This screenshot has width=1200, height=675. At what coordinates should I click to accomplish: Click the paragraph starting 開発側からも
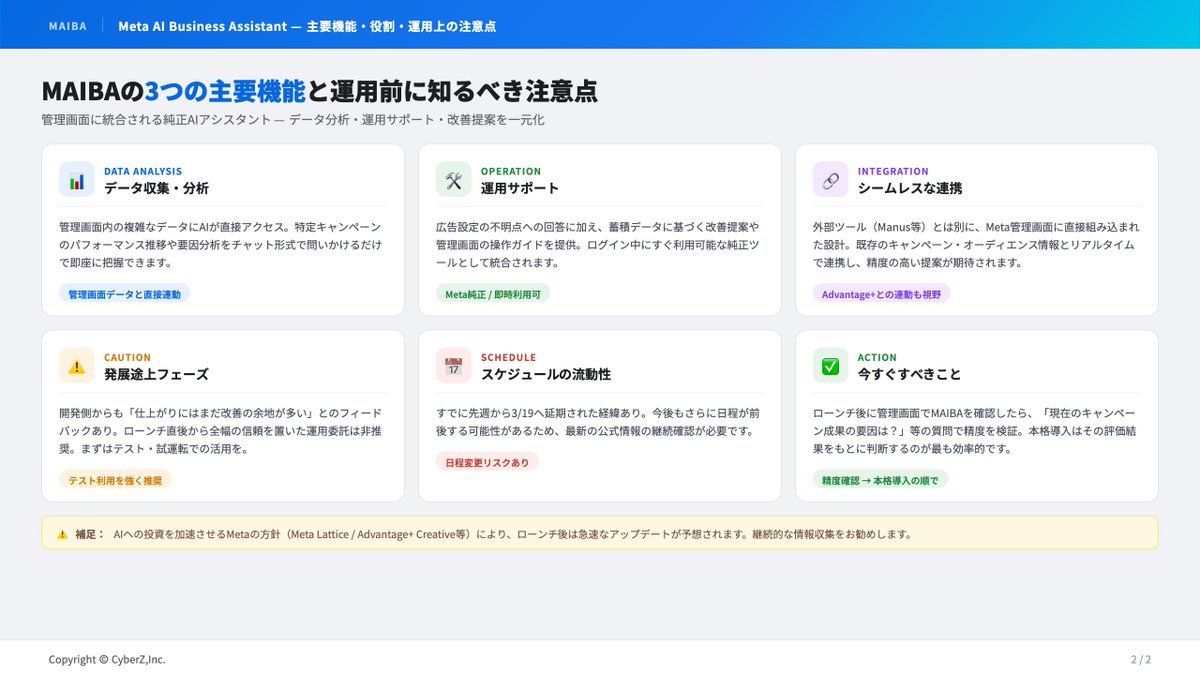pos(220,431)
